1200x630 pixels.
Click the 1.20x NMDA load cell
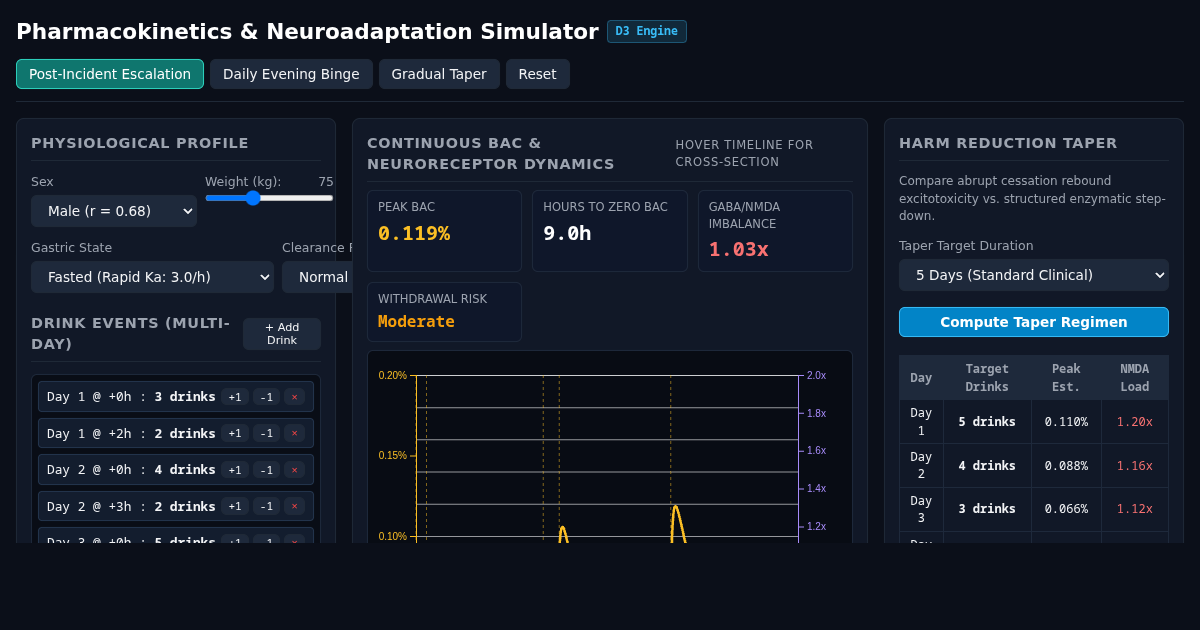(x=1135, y=422)
